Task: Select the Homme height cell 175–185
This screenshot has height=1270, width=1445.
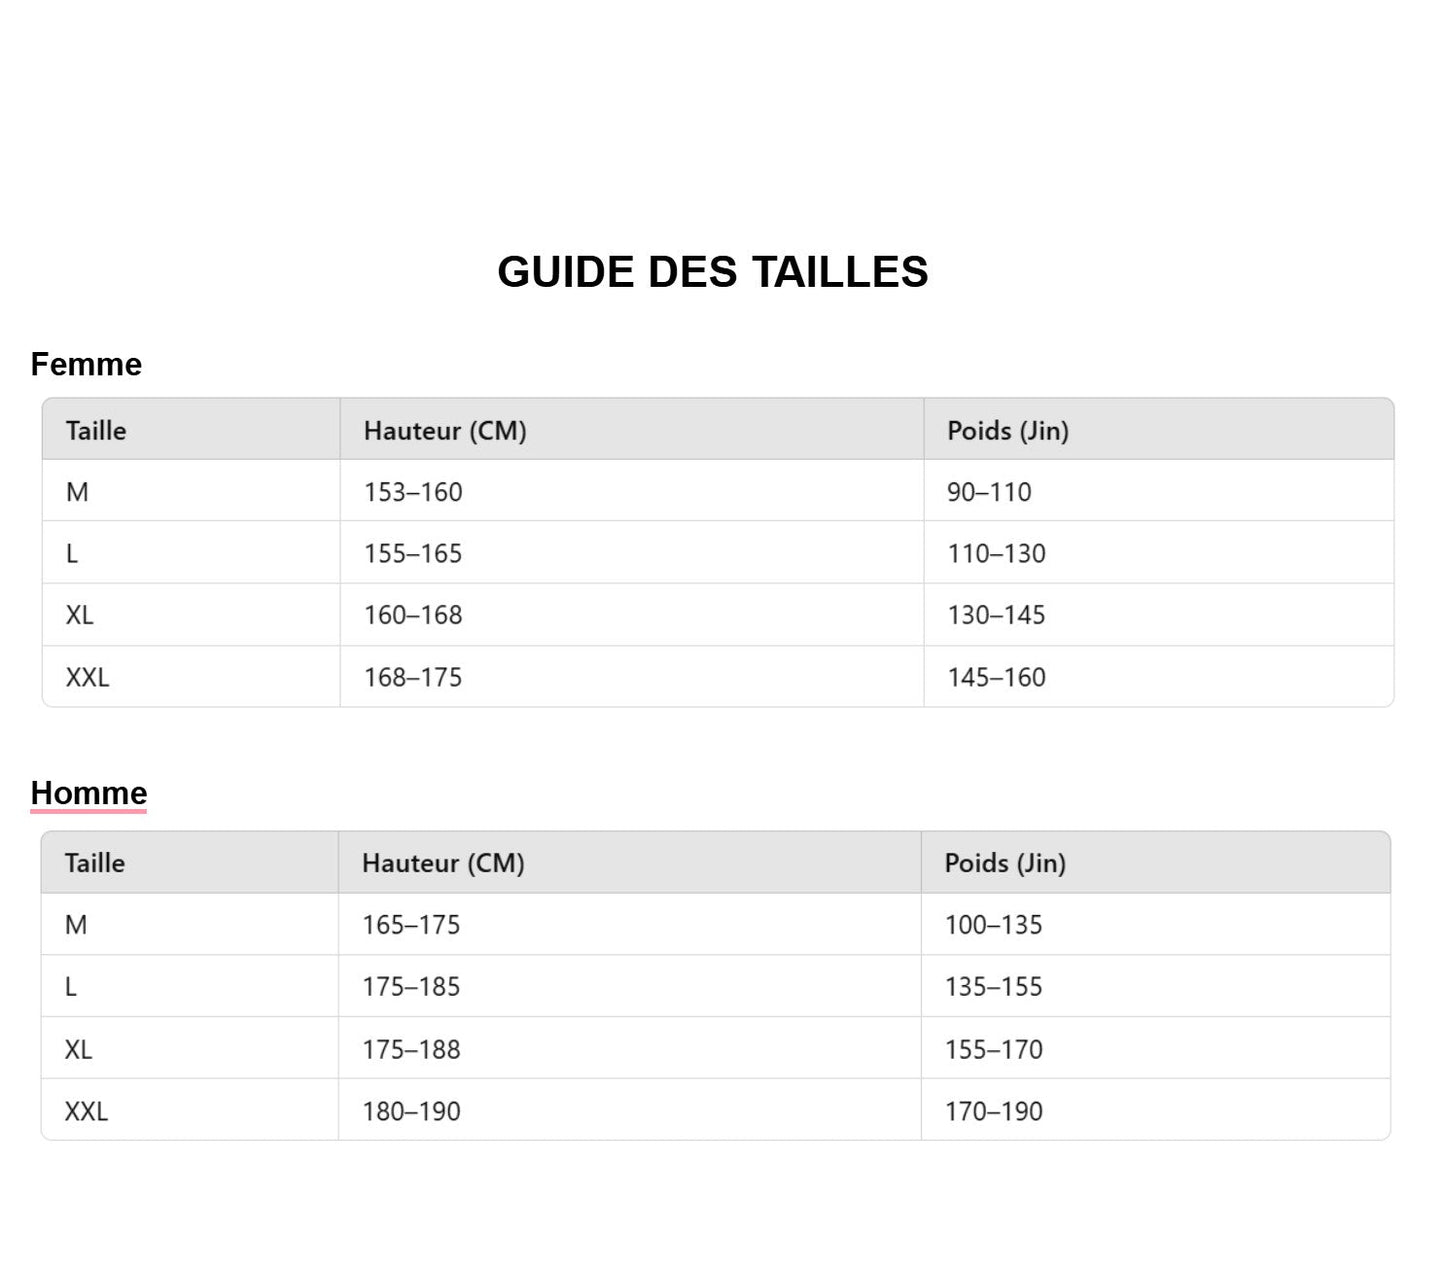Action: [x=411, y=987]
